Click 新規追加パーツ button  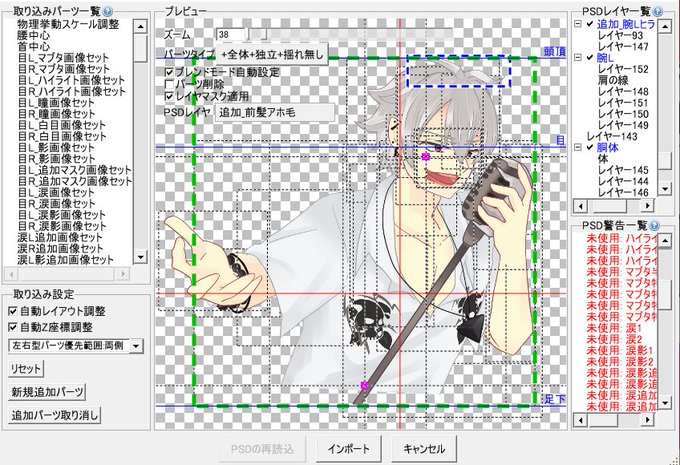tap(47, 392)
